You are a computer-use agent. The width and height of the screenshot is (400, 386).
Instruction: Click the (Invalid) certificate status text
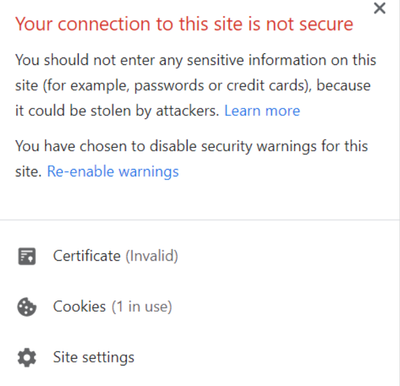[152, 256]
